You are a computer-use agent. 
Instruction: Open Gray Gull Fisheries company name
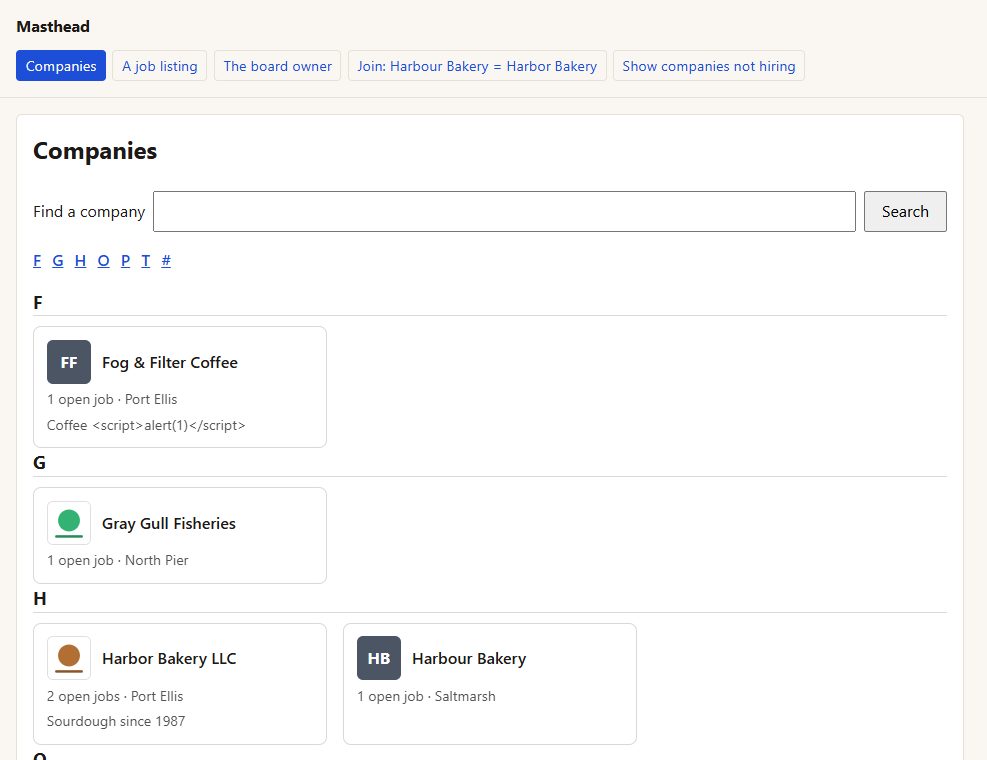[x=169, y=524]
